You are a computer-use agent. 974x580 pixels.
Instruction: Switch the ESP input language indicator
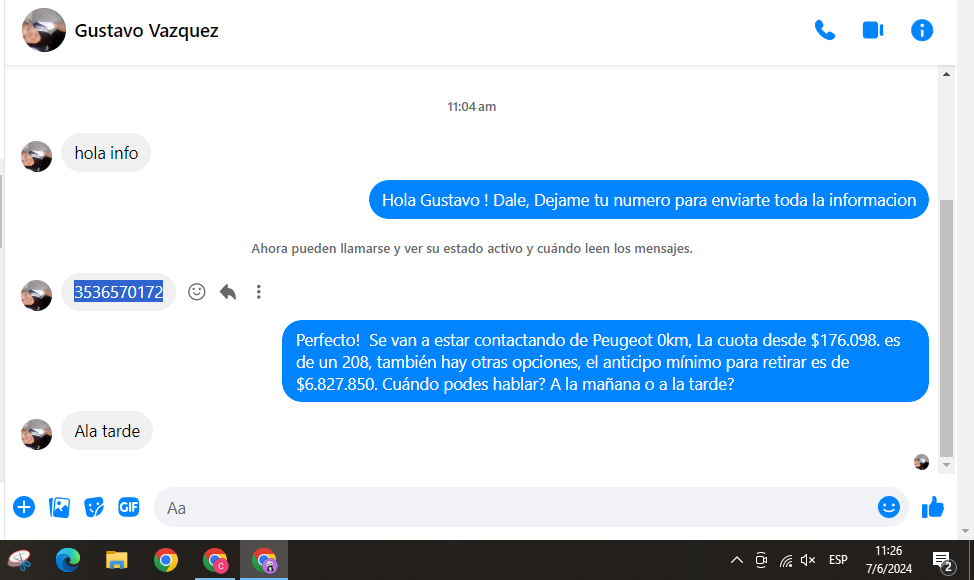click(838, 560)
